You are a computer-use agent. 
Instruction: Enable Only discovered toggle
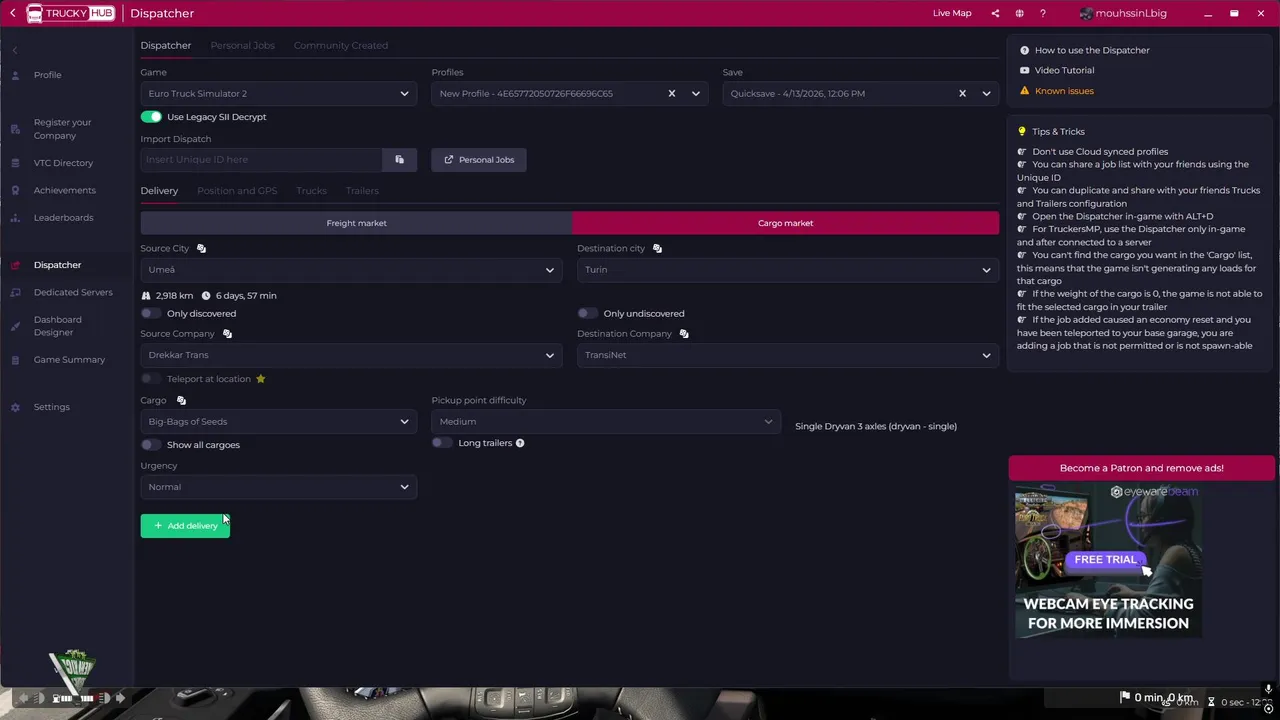pos(150,314)
